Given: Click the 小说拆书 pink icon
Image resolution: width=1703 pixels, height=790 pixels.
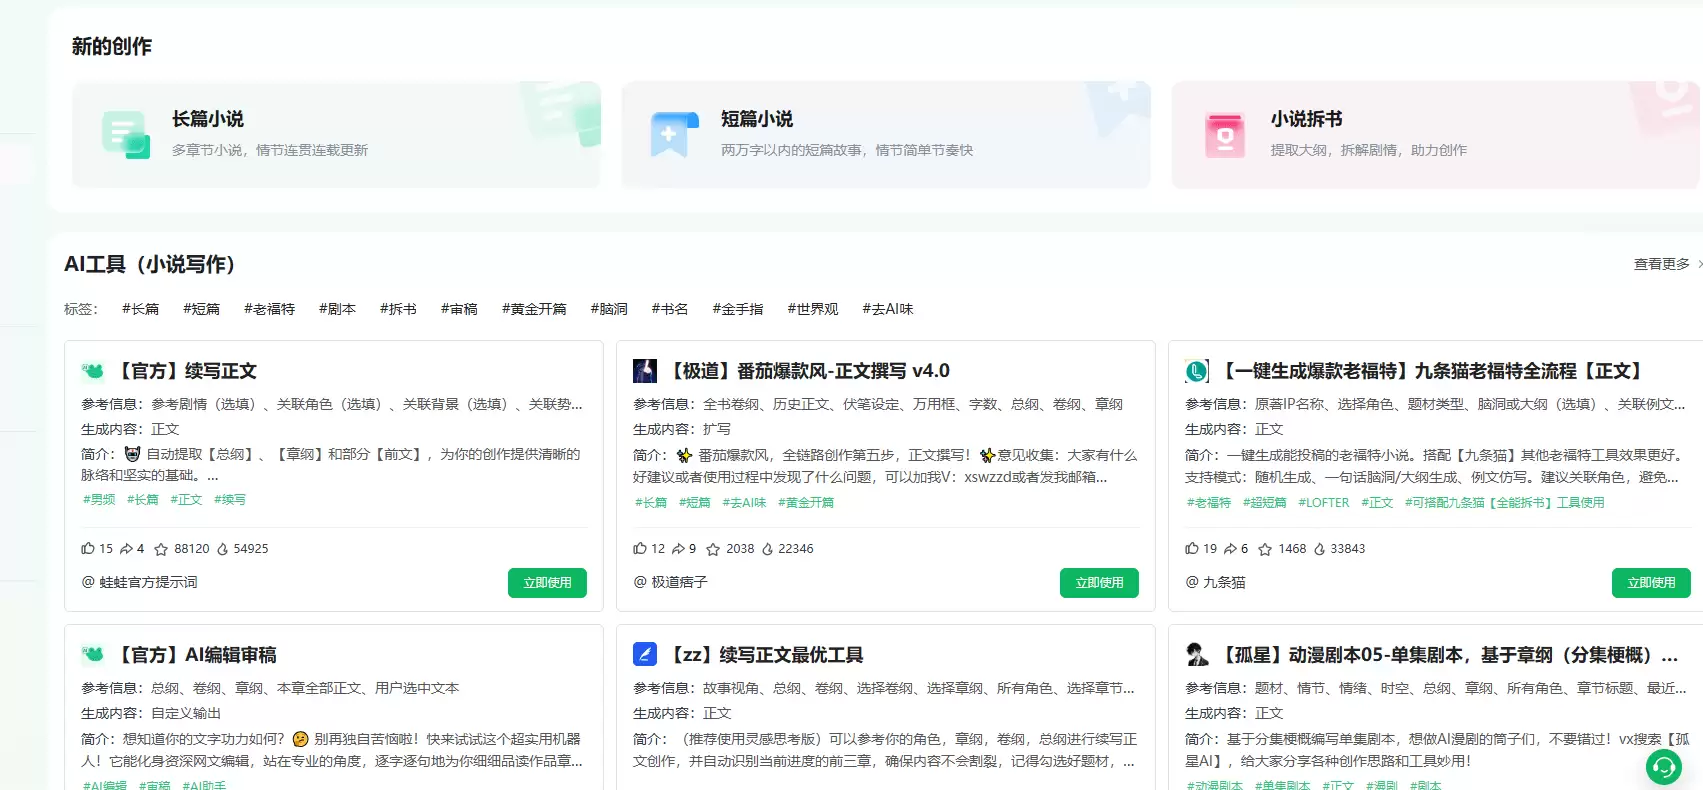Looking at the screenshot, I should 1225,135.
